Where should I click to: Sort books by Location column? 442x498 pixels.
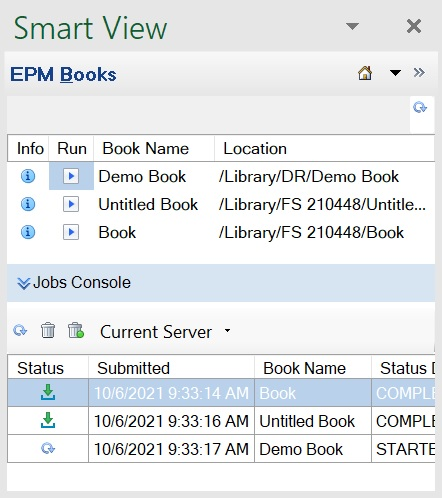tap(324, 148)
